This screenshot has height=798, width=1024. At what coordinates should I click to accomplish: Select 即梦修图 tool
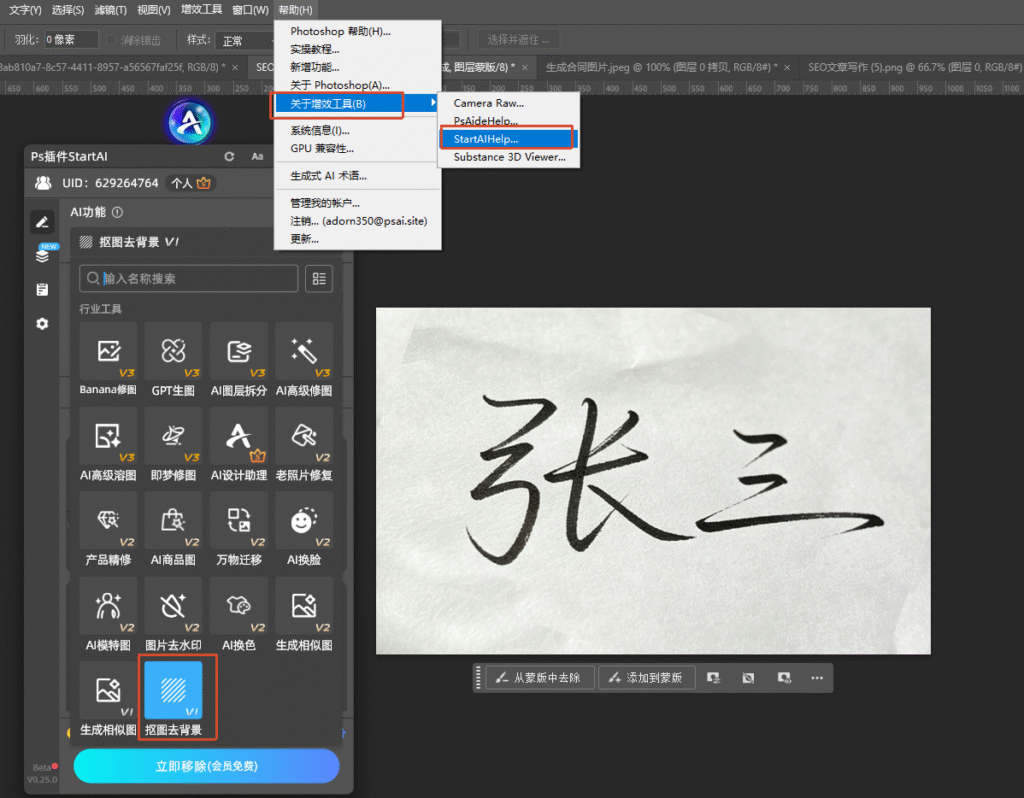[x=173, y=445]
